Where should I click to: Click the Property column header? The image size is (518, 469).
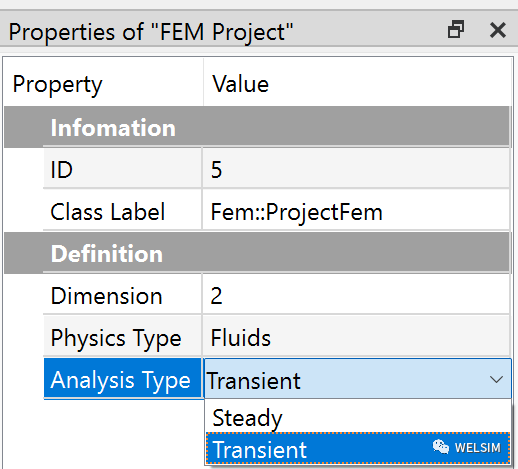pos(103,83)
